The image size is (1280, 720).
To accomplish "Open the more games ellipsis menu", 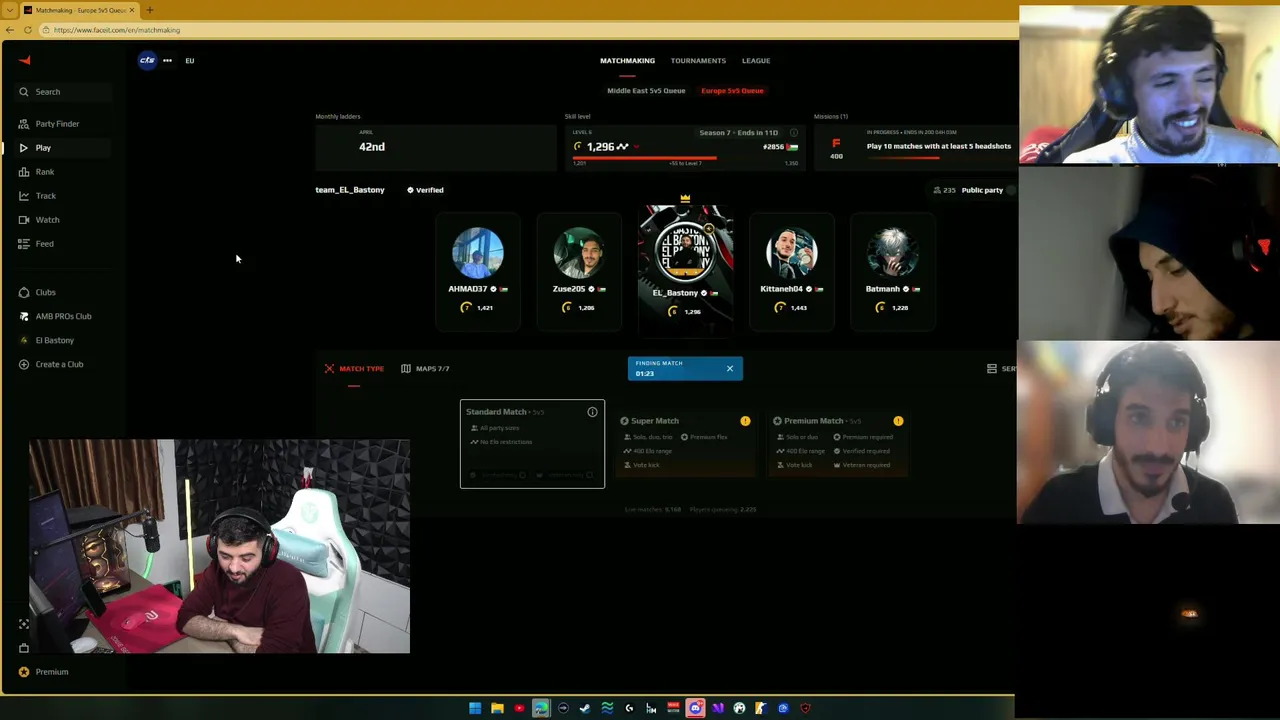I will [167, 61].
